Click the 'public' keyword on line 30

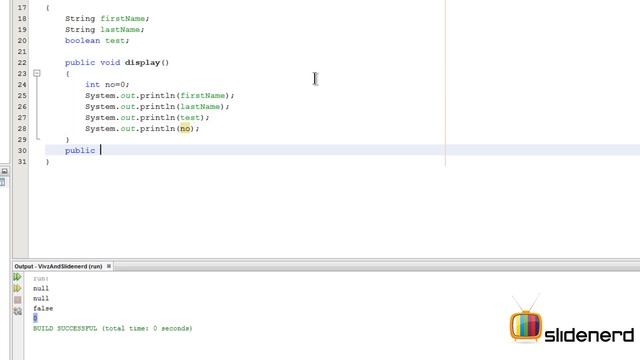click(80, 151)
